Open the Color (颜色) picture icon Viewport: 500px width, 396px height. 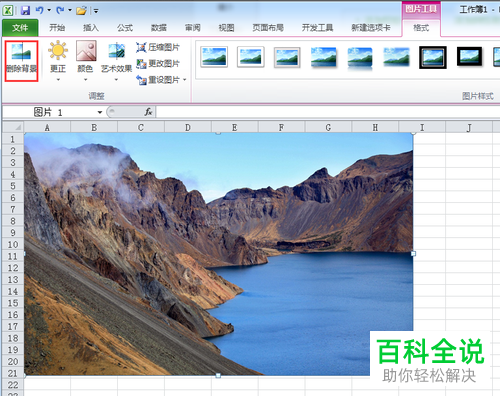coord(86,51)
